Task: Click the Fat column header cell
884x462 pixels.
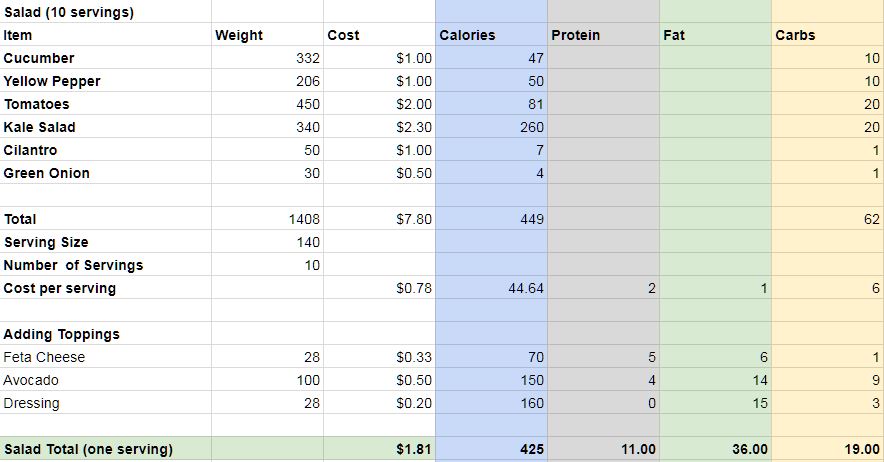Action: click(715, 35)
